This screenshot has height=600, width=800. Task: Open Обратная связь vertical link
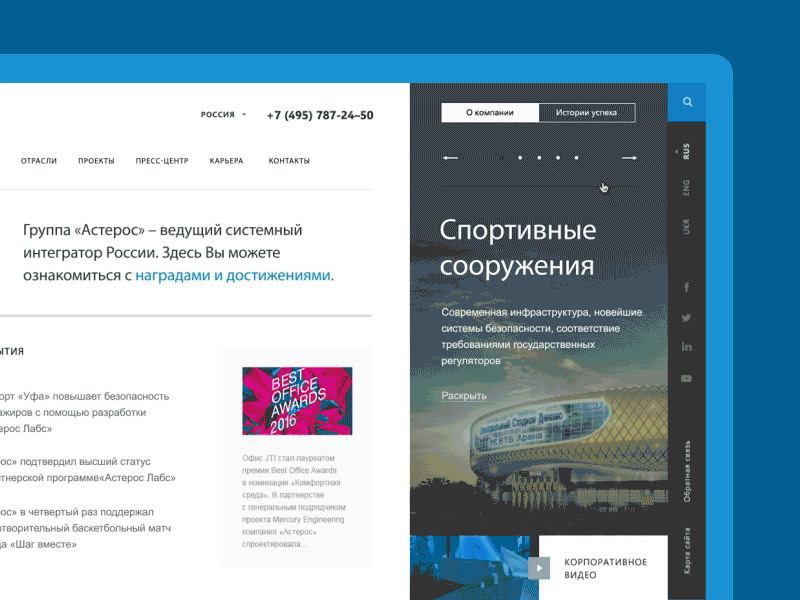coord(687,471)
